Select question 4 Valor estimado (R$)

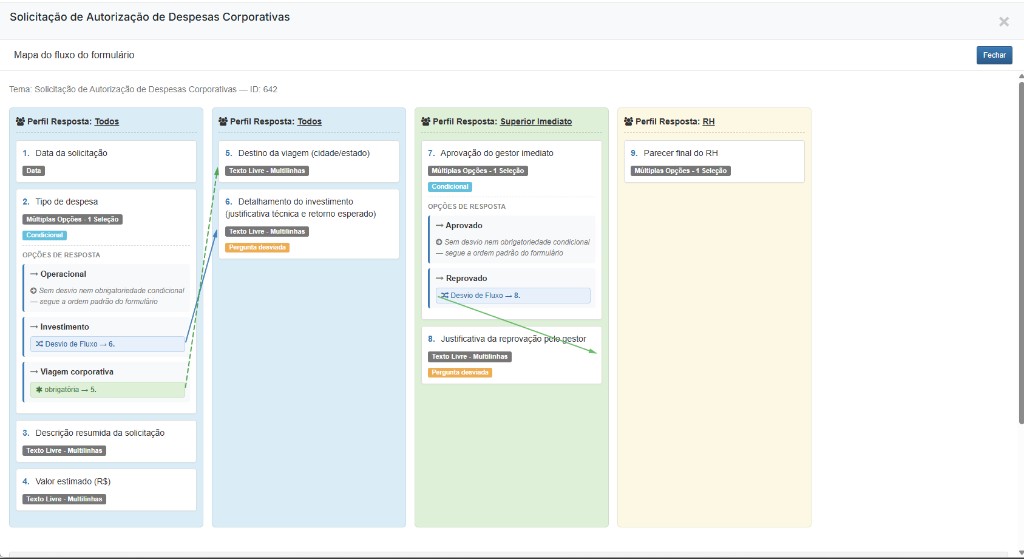click(106, 490)
